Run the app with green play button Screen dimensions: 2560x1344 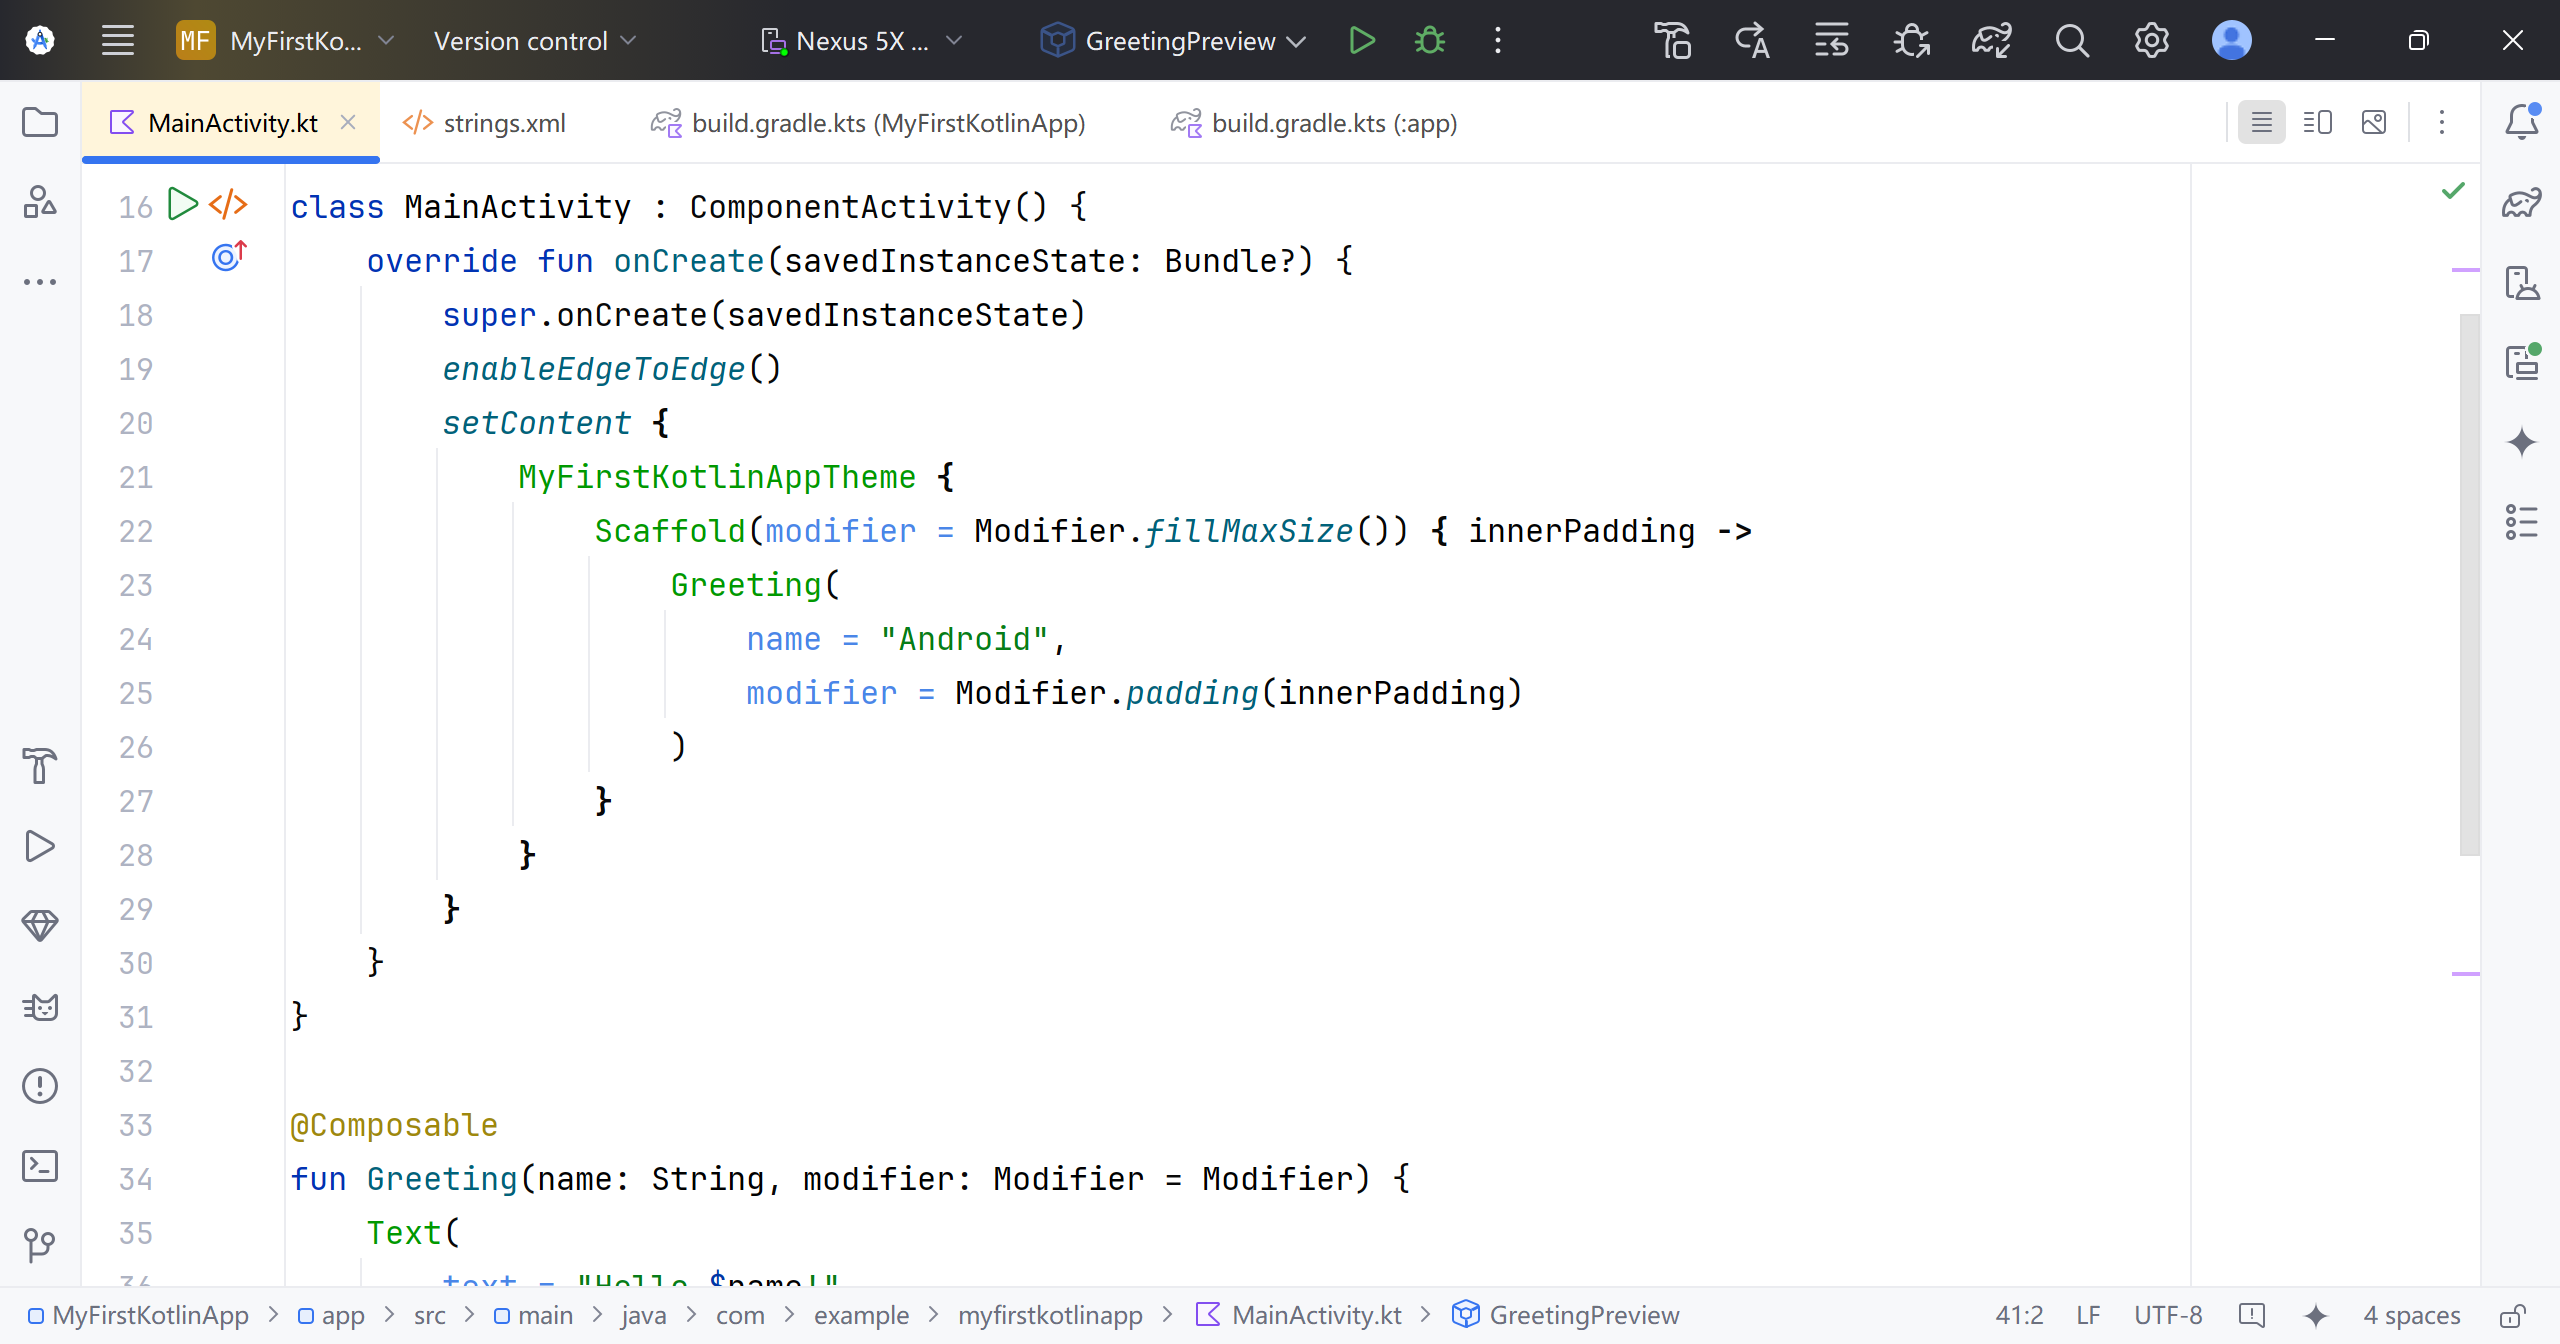click(1361, 41)
